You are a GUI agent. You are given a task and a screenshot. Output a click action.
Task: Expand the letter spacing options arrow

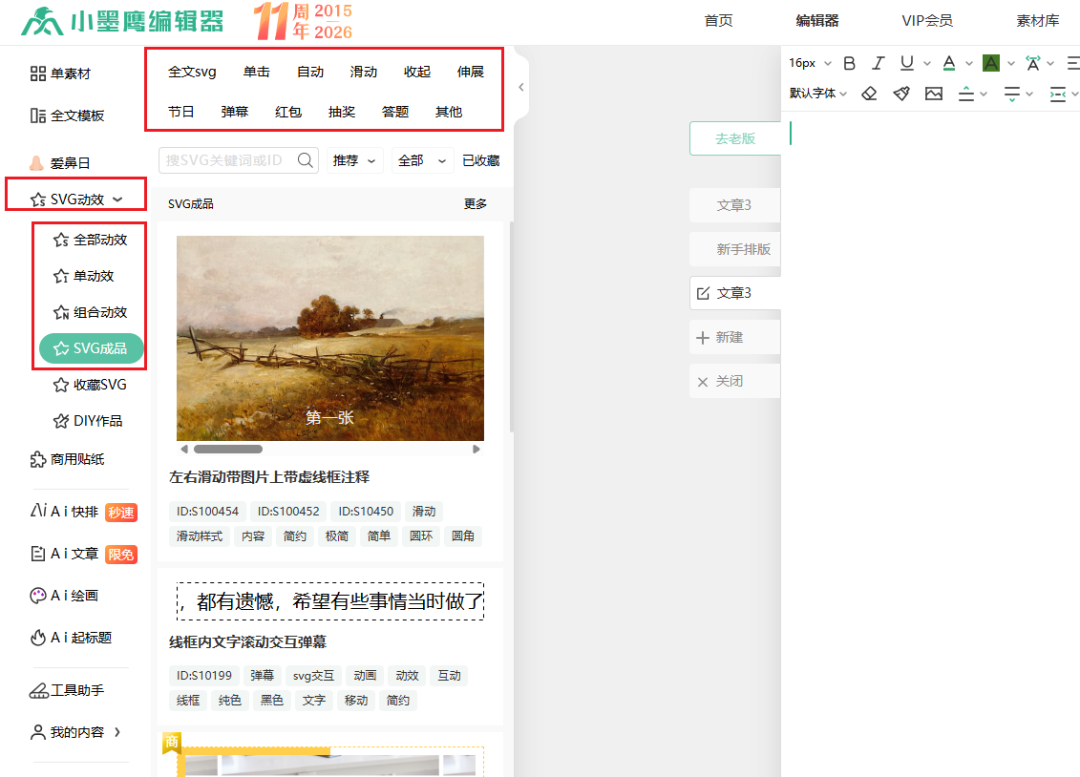[1050, 63]
